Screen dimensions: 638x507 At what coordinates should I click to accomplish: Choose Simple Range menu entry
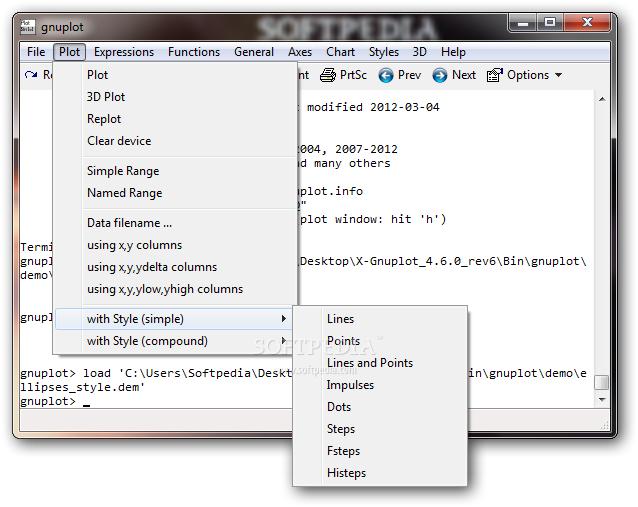pos(175,171)
